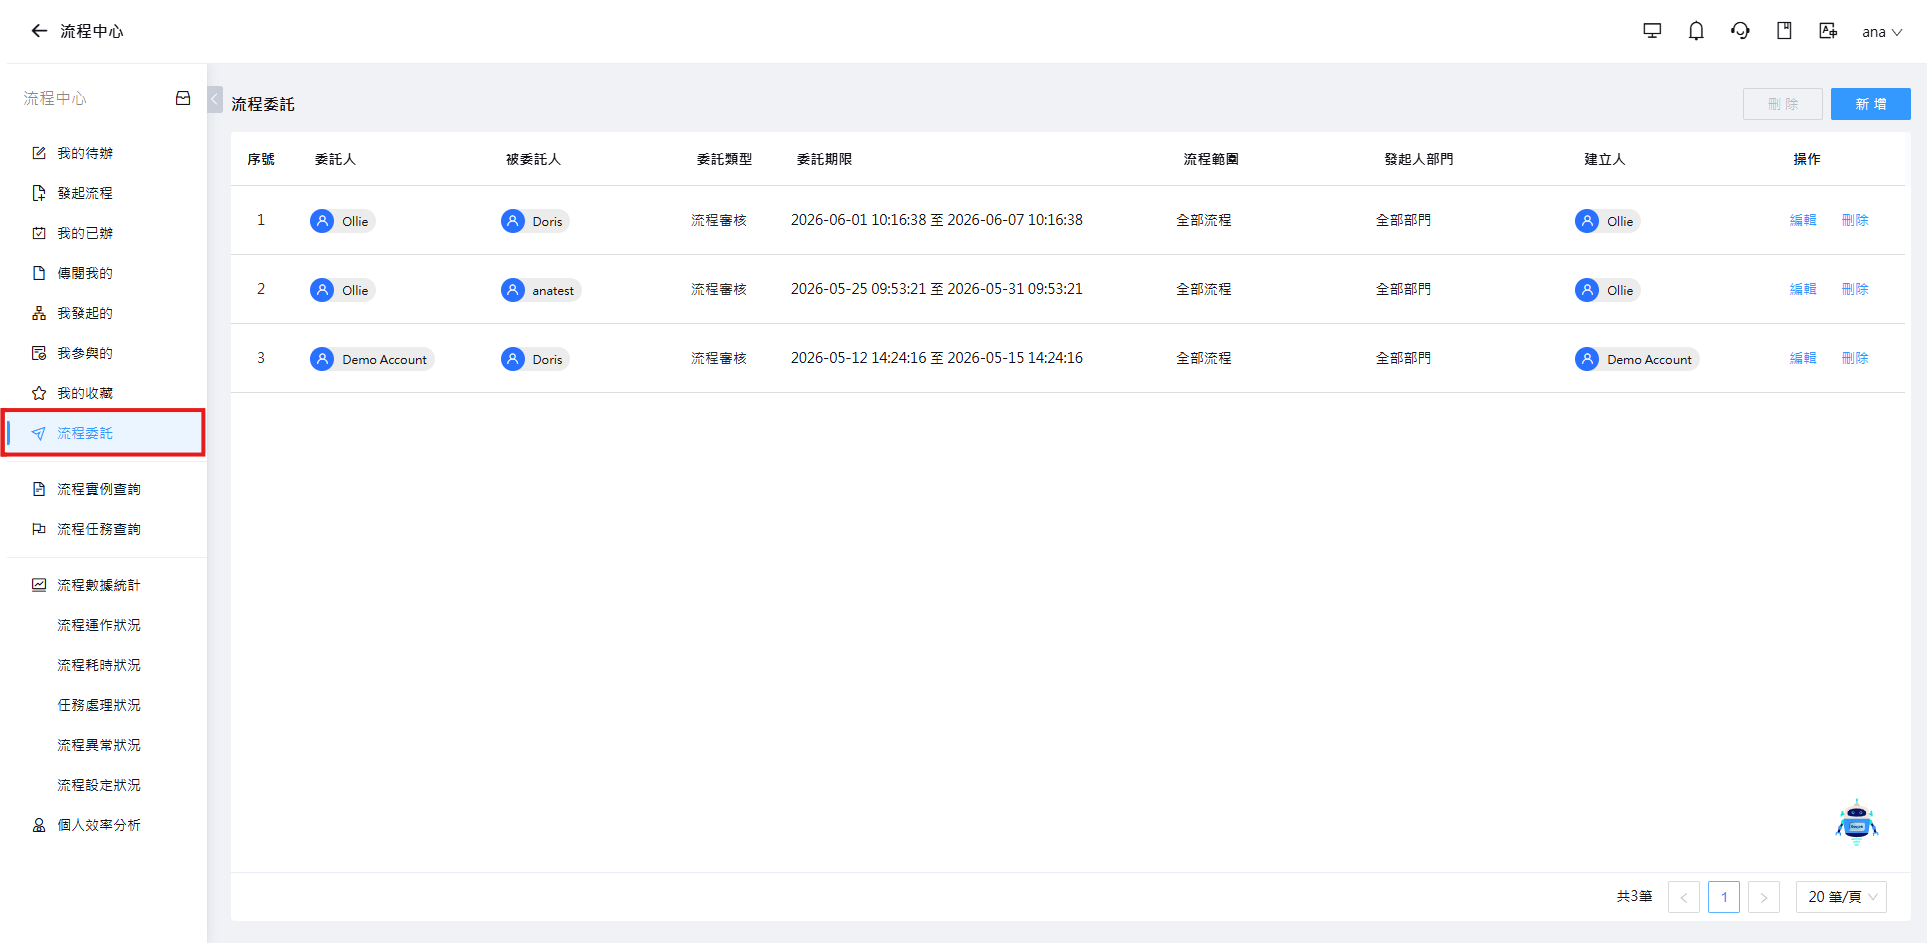Viewport: 1927px width, 943px height.
Task: Click the 我的已辦 checkbox-calendar icon
Action: coord(39,233)
